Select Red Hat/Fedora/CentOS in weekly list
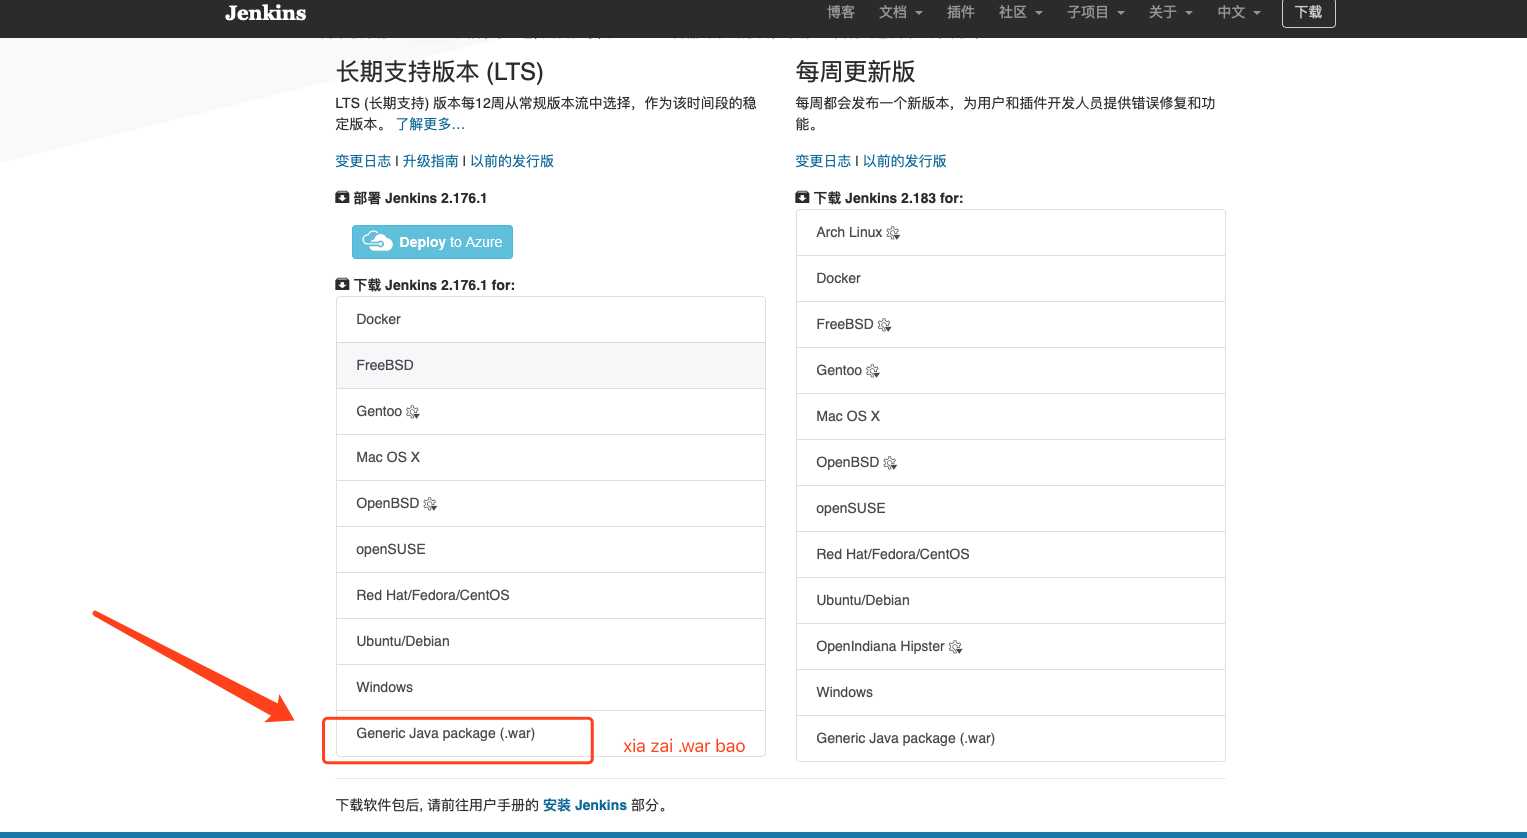 coord(1011,554)
